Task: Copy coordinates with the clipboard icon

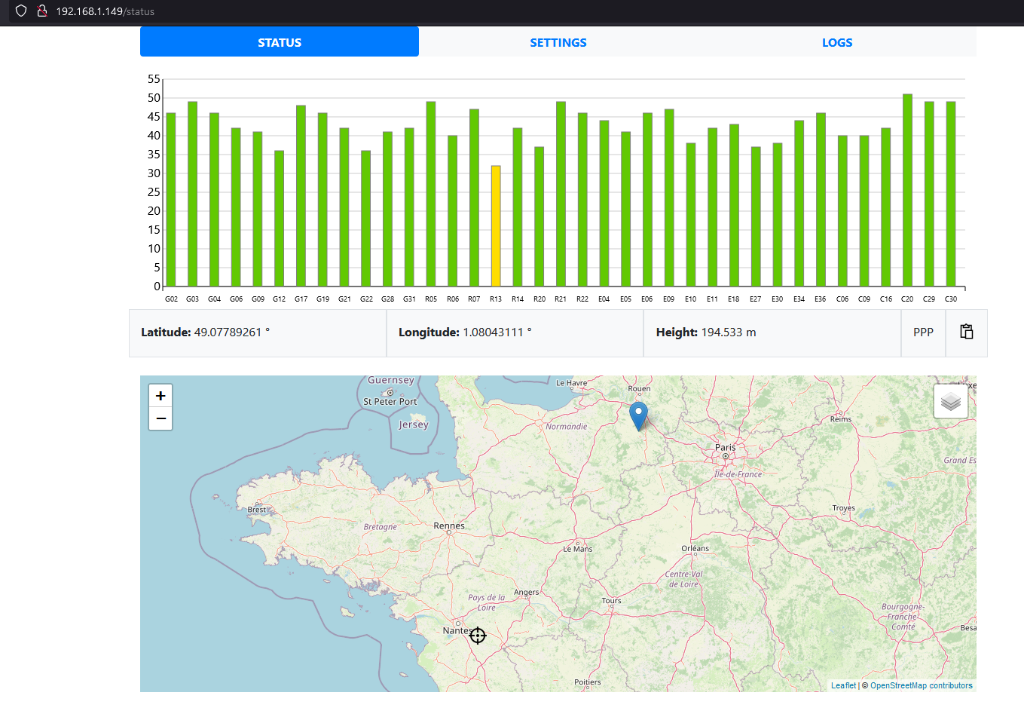Action: click(967, 332)
